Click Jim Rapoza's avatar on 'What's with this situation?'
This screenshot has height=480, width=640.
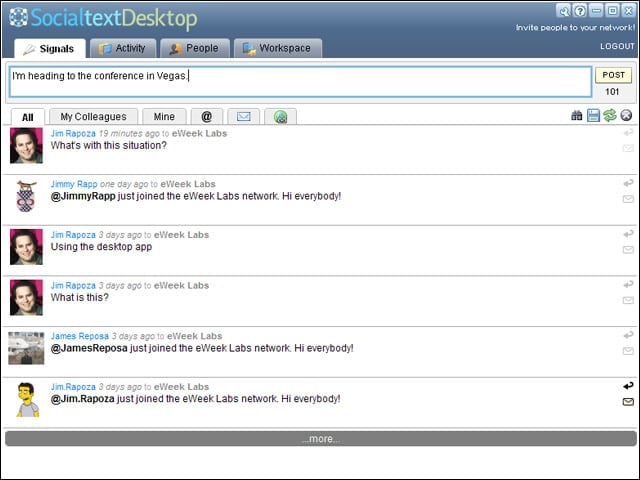coord(26,146)
